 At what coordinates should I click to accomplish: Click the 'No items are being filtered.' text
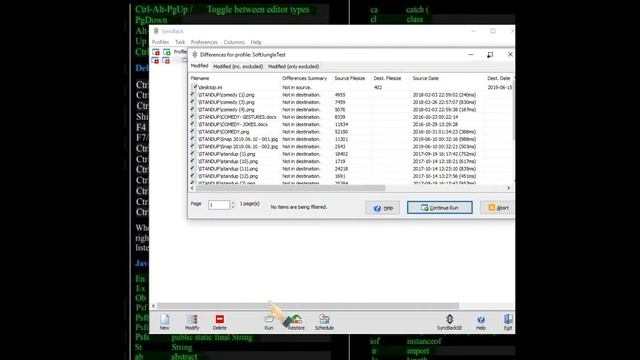(x=299, y=207)
